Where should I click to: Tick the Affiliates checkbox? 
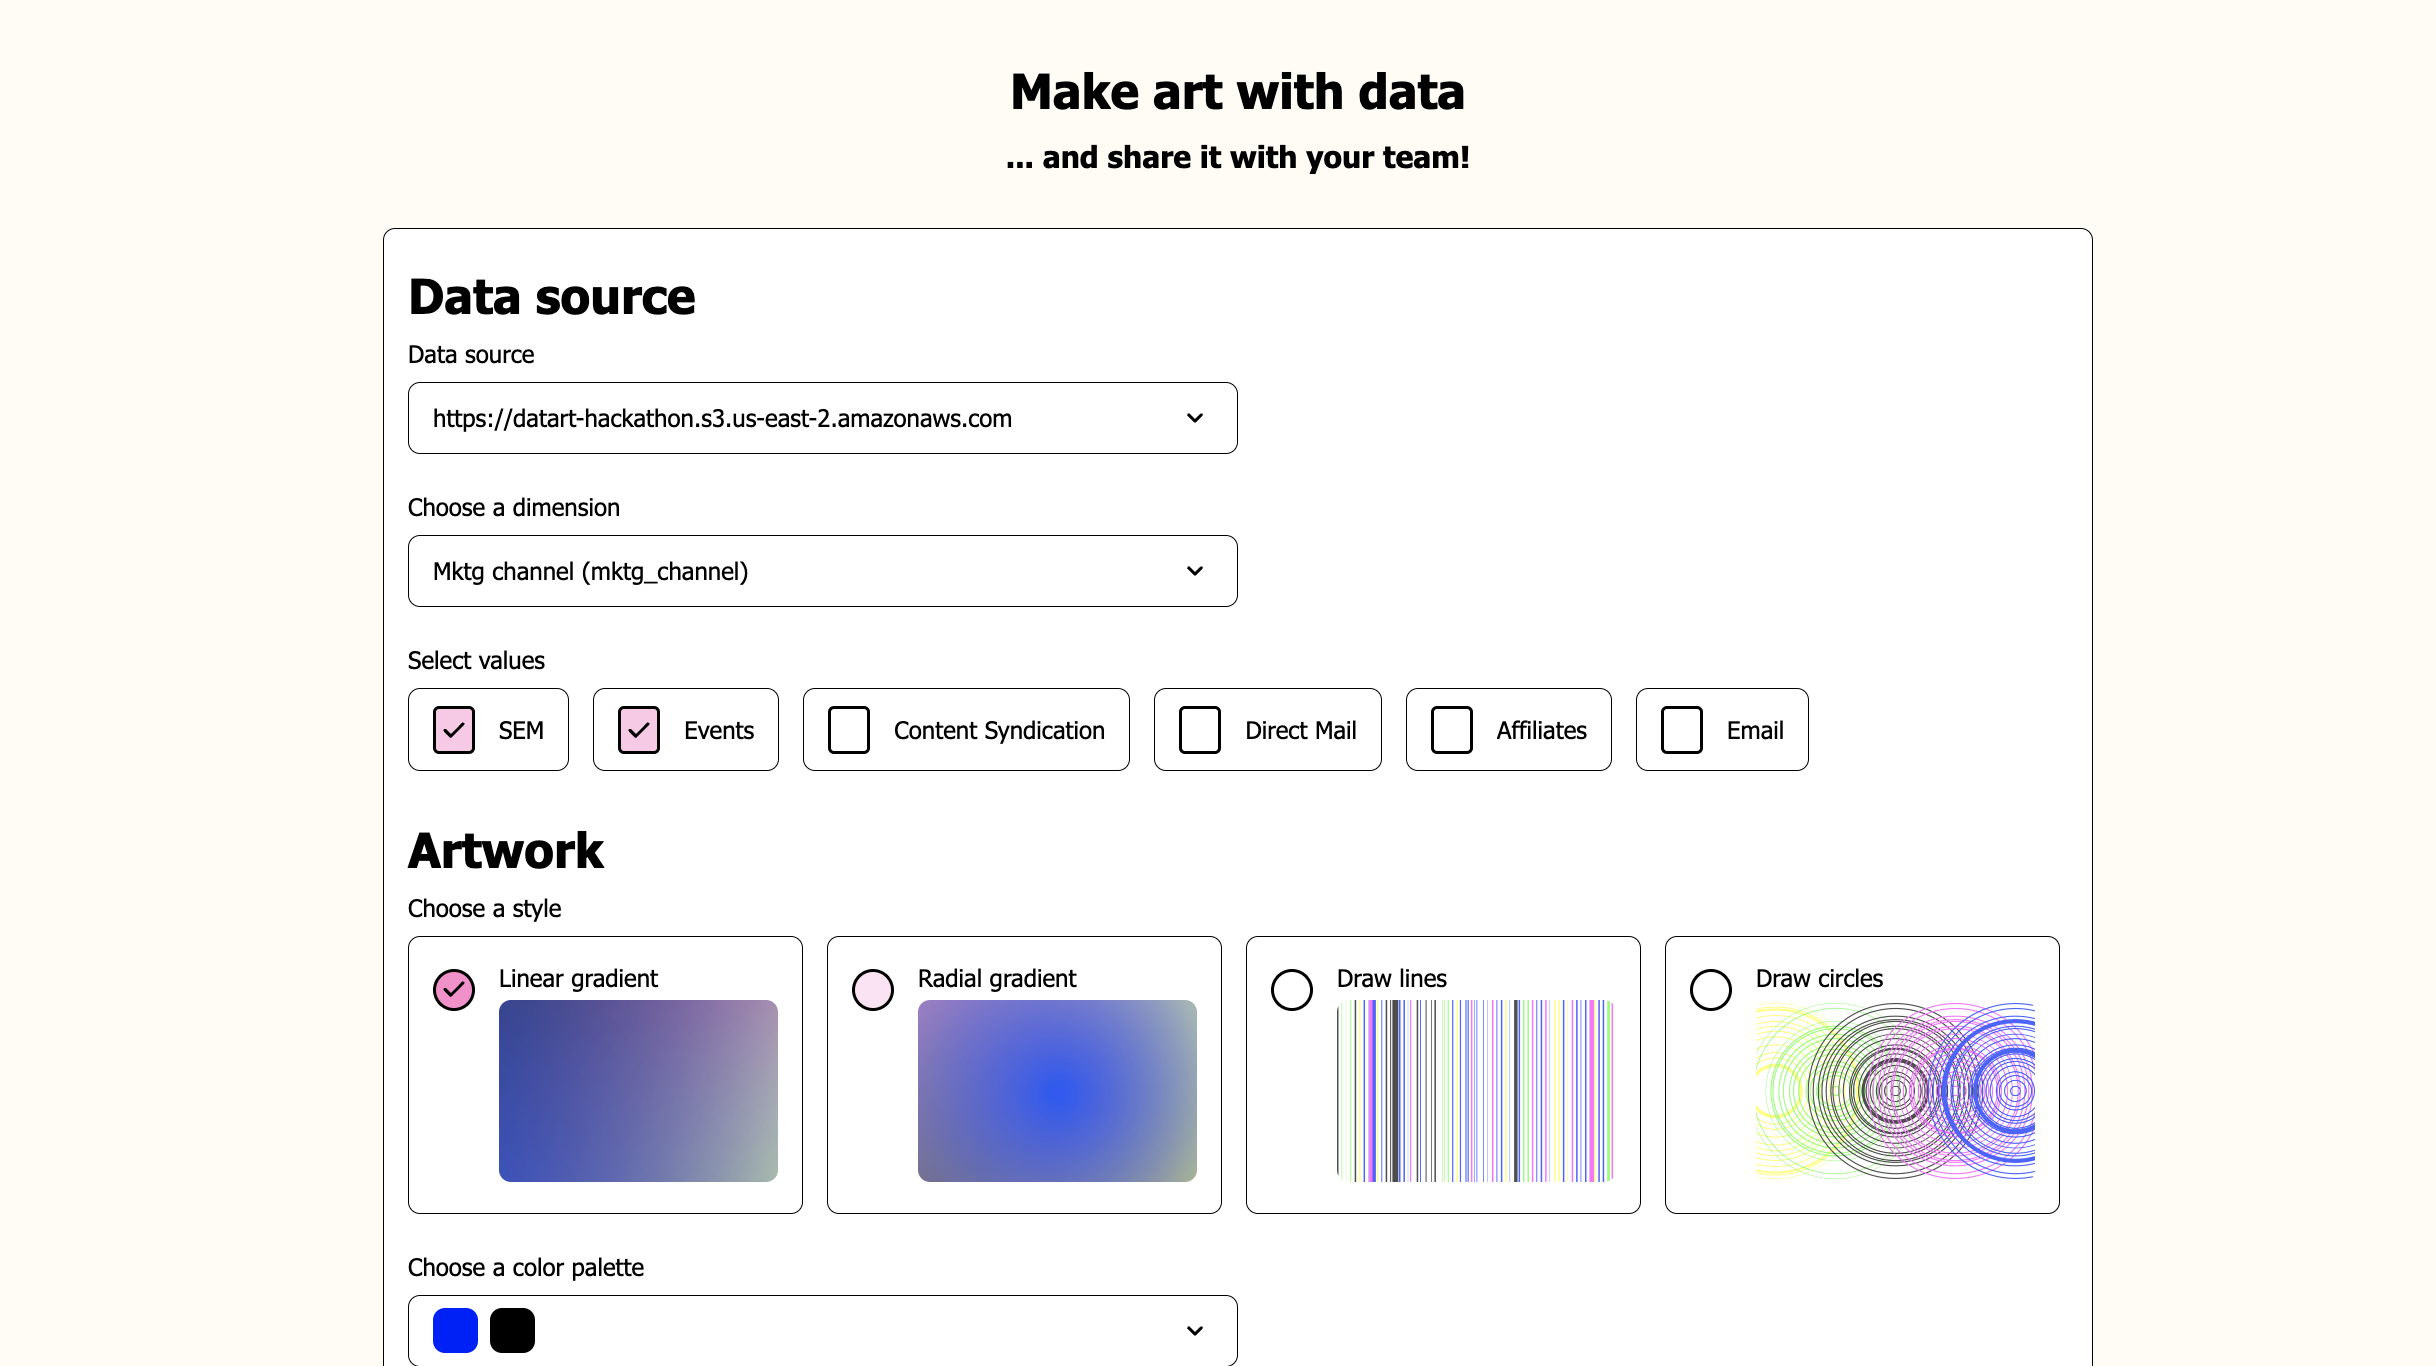(1452, 730)
